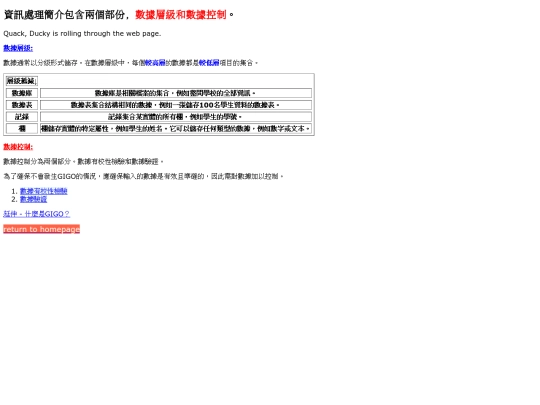
Task: Click the paragraph mentioning GIGO situation
Action: point(143,176)
